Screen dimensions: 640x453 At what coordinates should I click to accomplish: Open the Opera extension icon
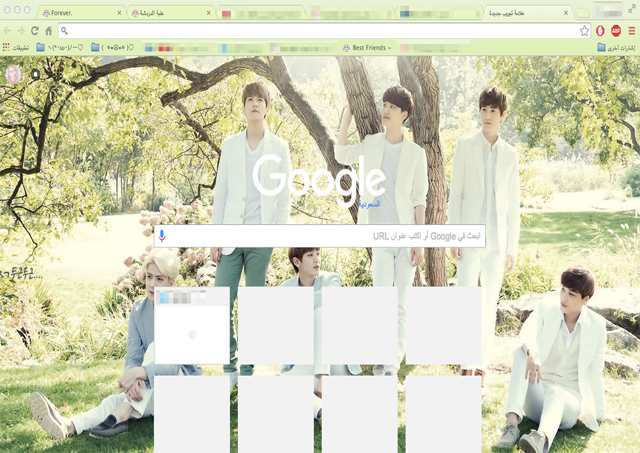[601, 31]
